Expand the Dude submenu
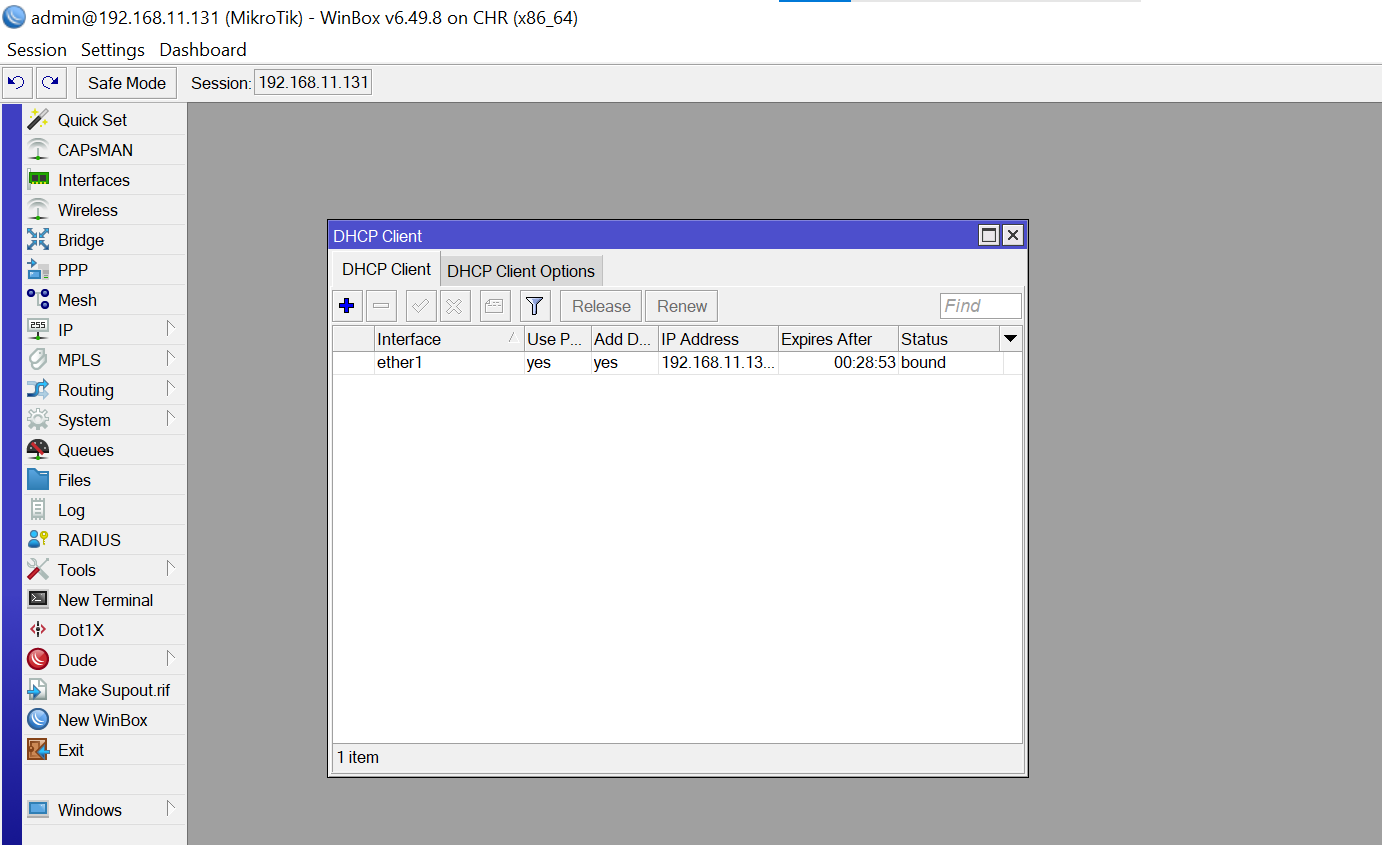This screenshot has height=845, width=1382. pyautogui.click(x=171, y=658)
